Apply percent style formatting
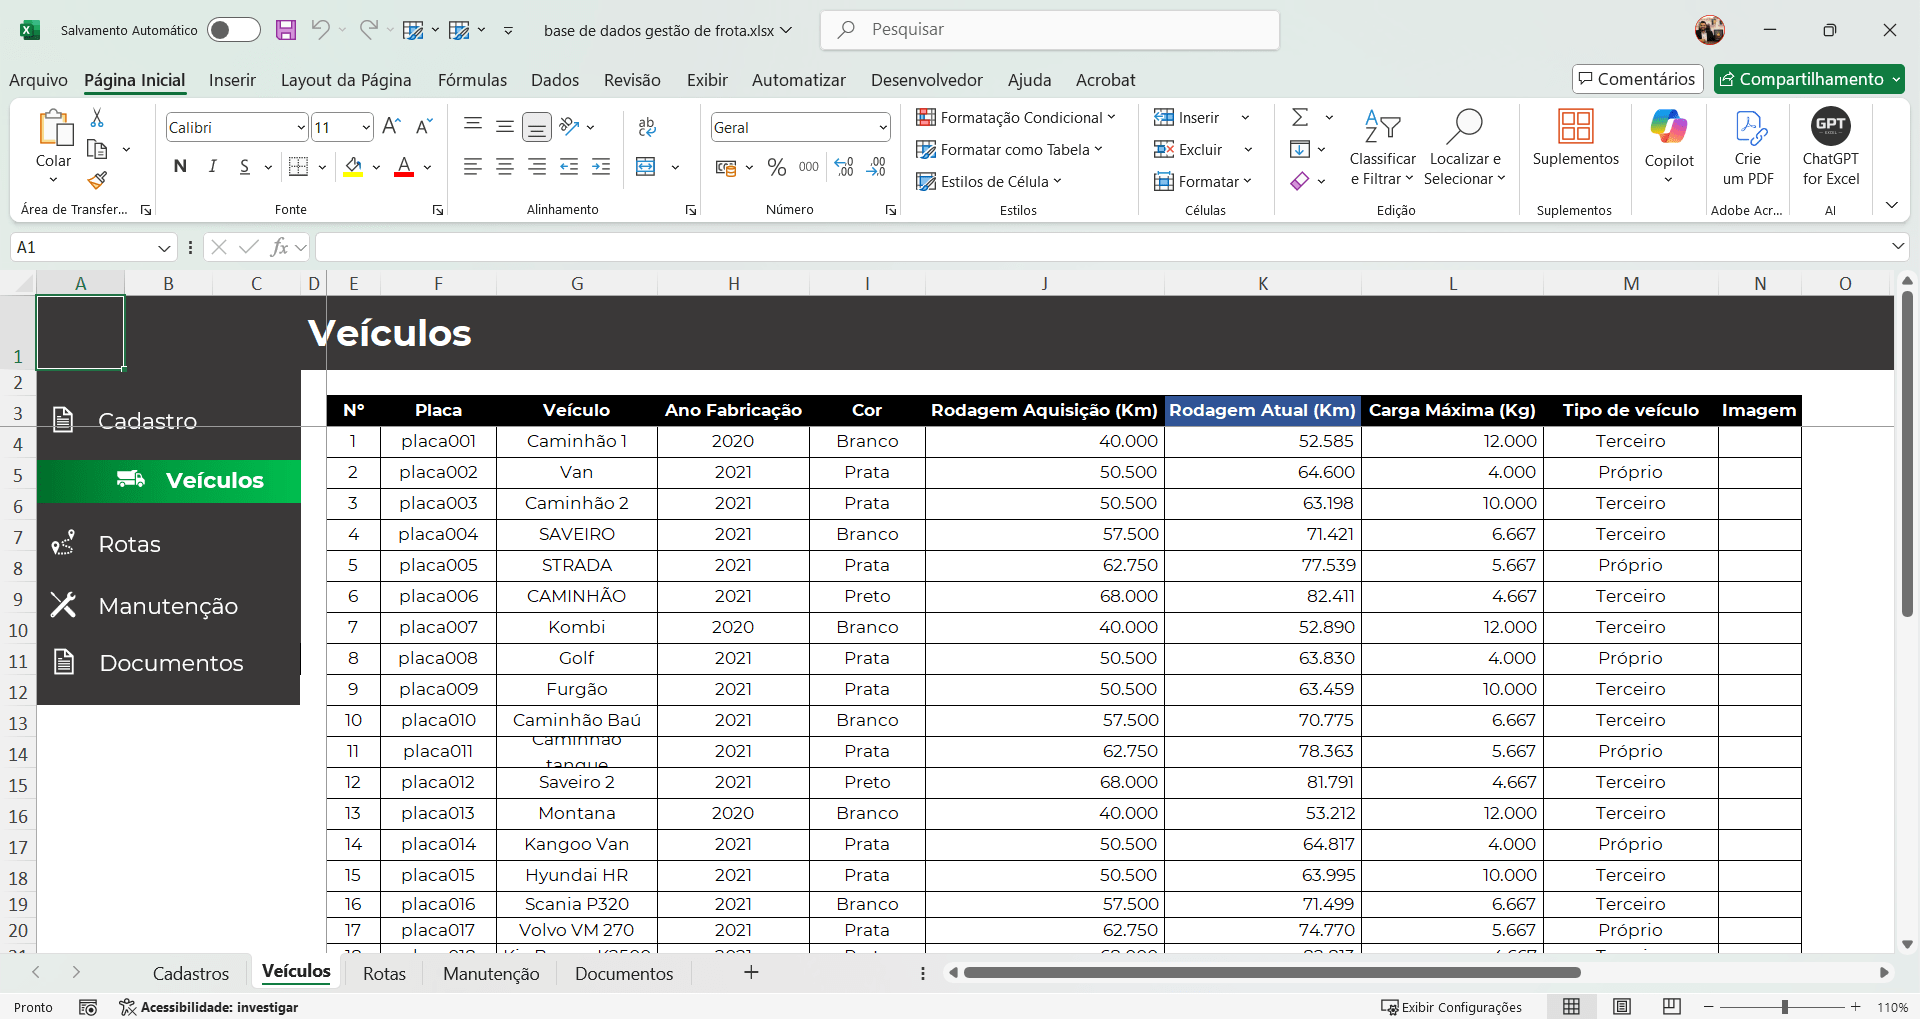The image size is (1920, 1019). click(776, 167)
